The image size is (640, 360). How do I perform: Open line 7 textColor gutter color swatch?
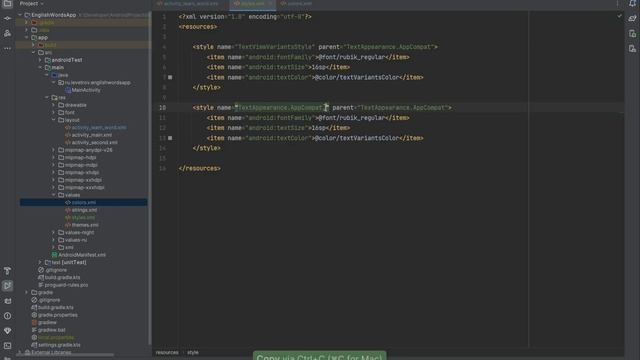[x=170, y=78]
